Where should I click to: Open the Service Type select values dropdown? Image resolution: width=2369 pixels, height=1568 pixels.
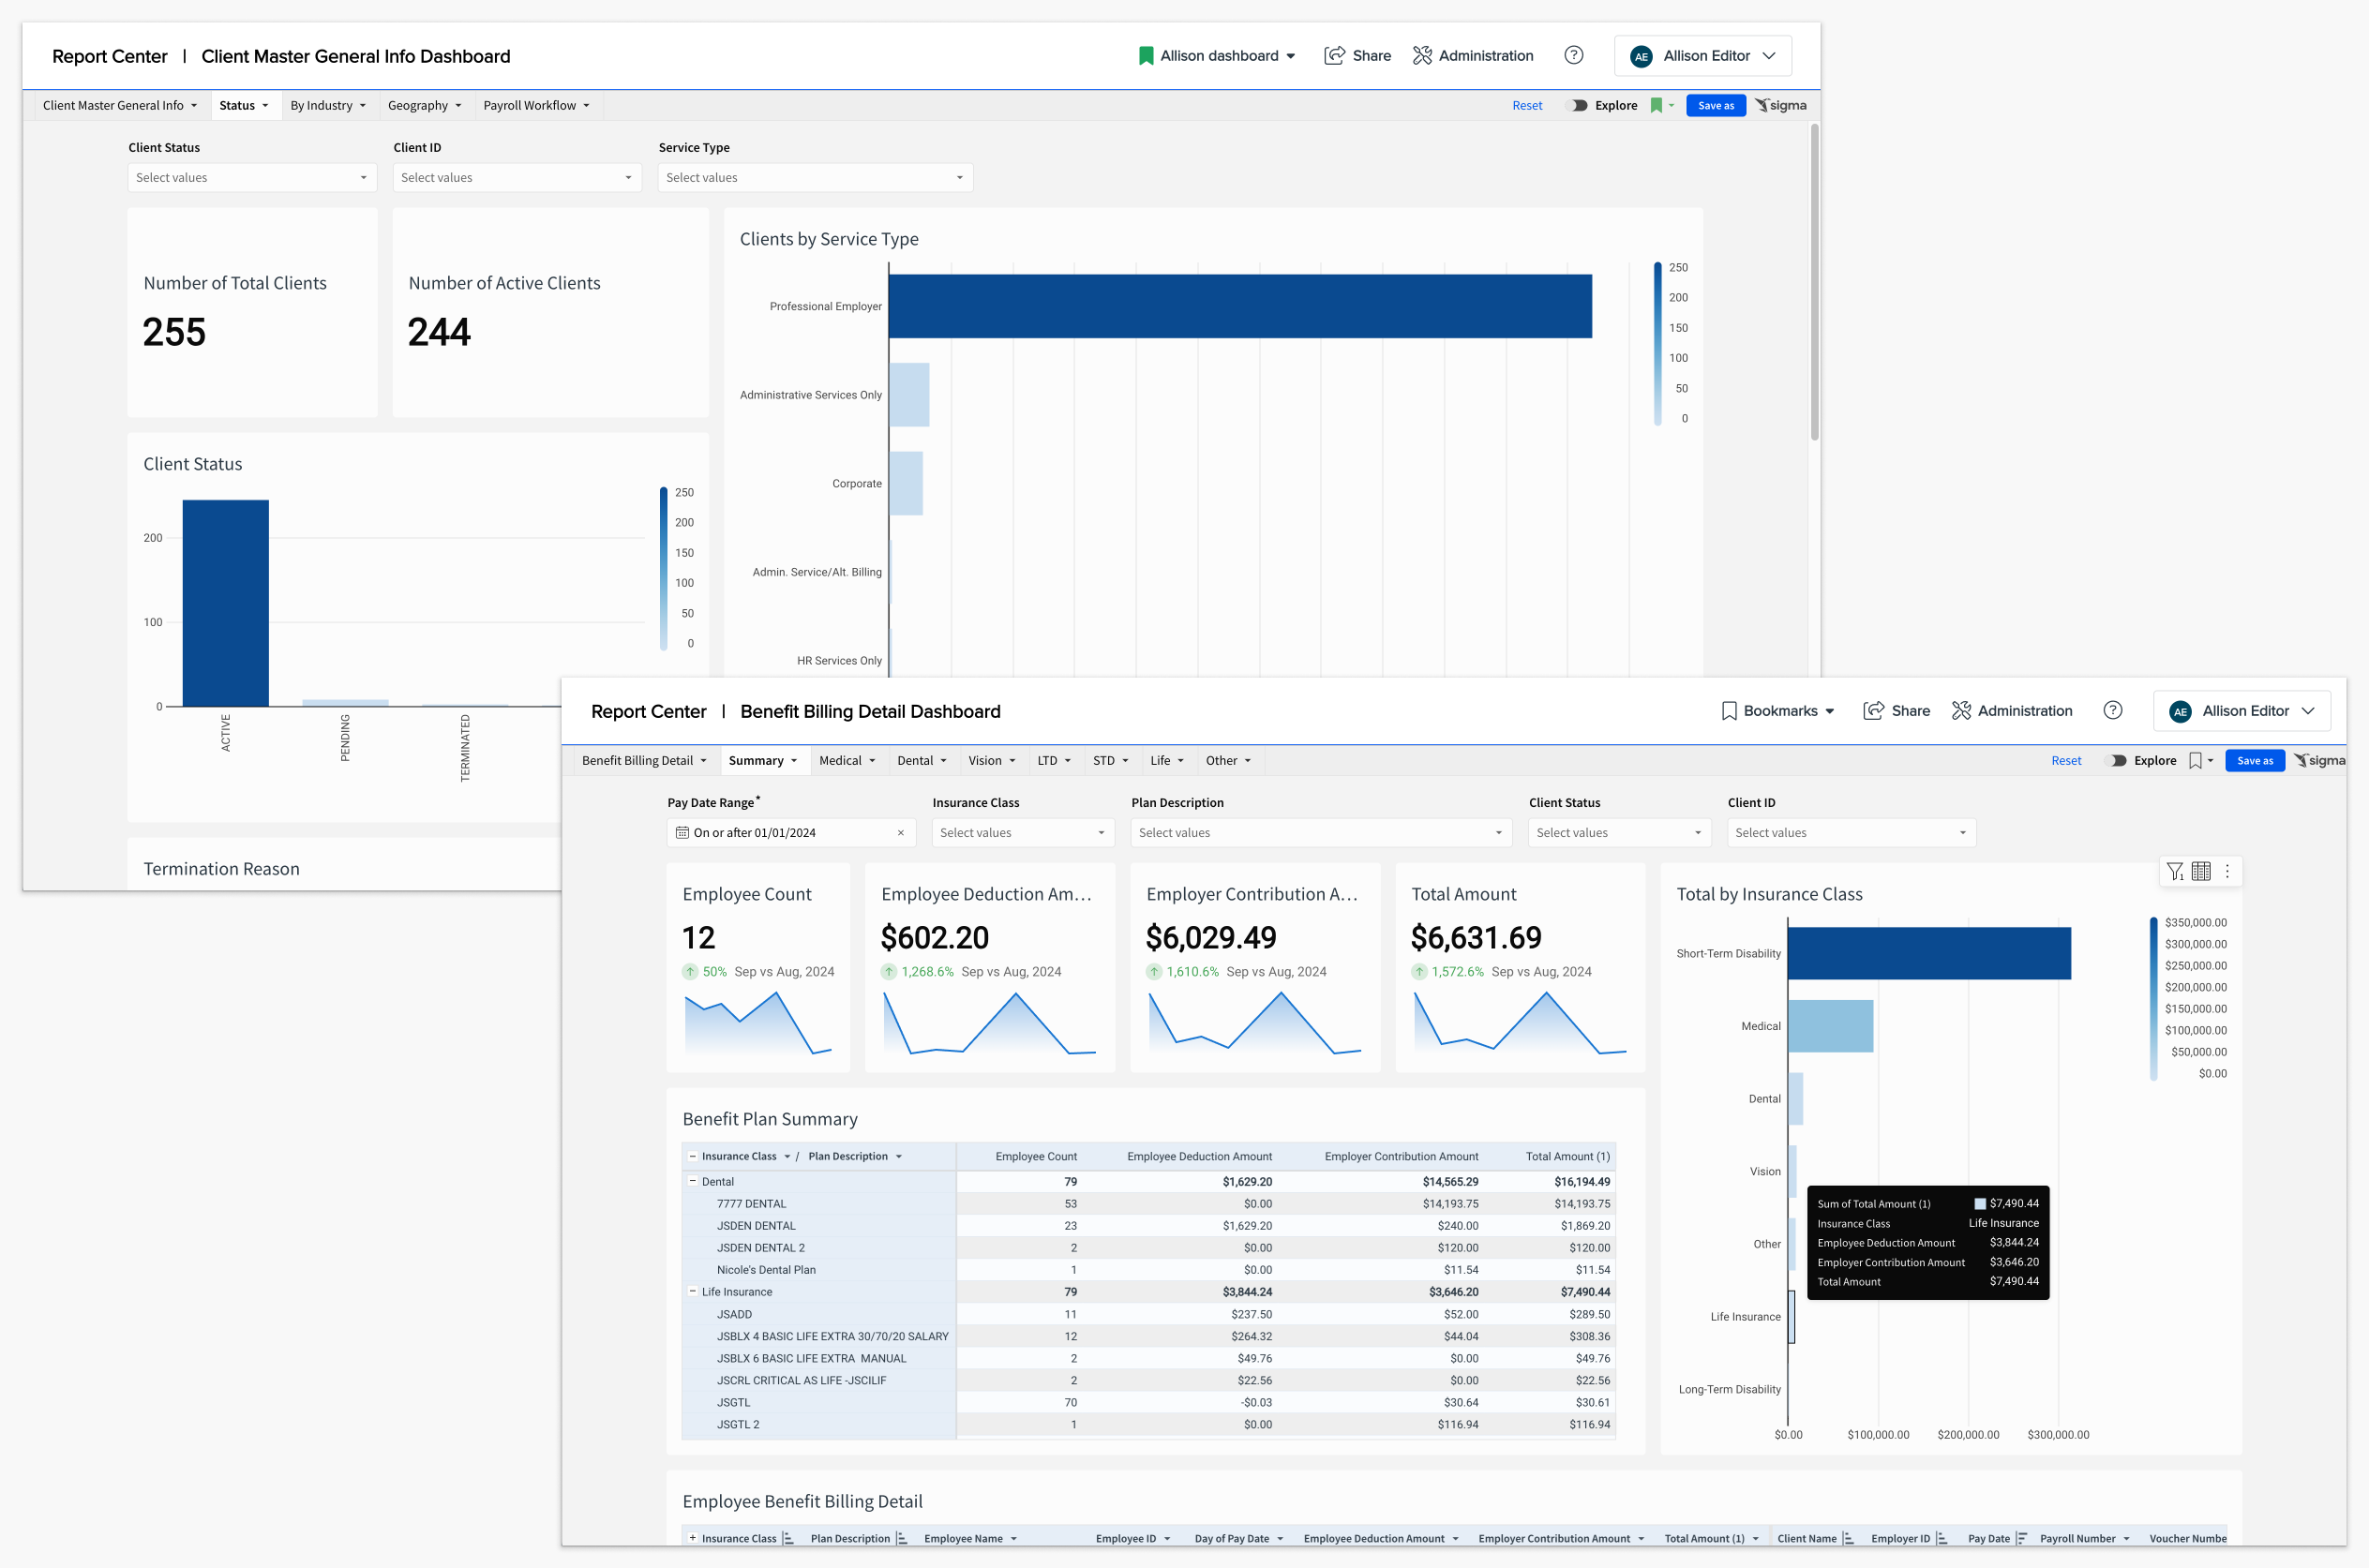click(814, 177)
